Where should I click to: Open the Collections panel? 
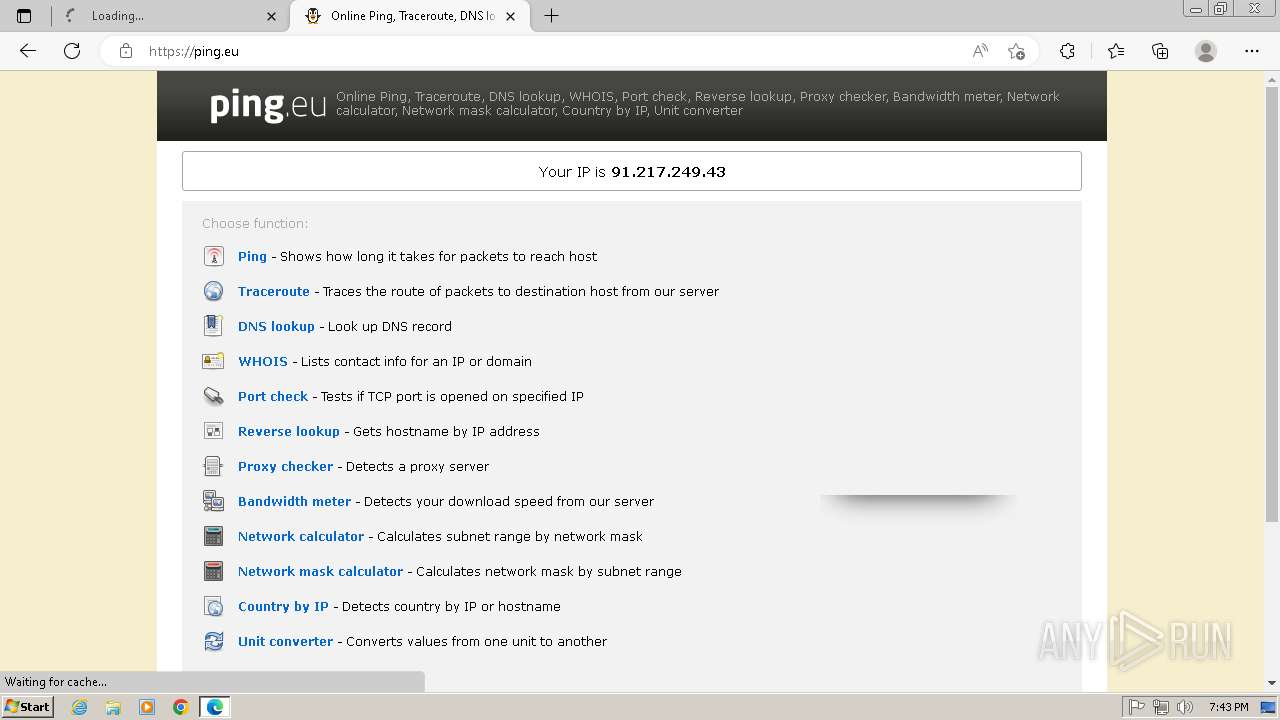(x=1160, y=51)
